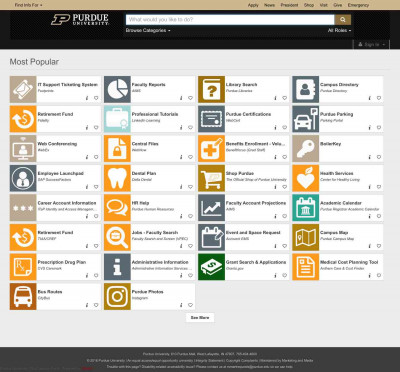This screenshot has height=372, width=400.
Task: Click the Bus Routes bus icon
Action: 23,297
